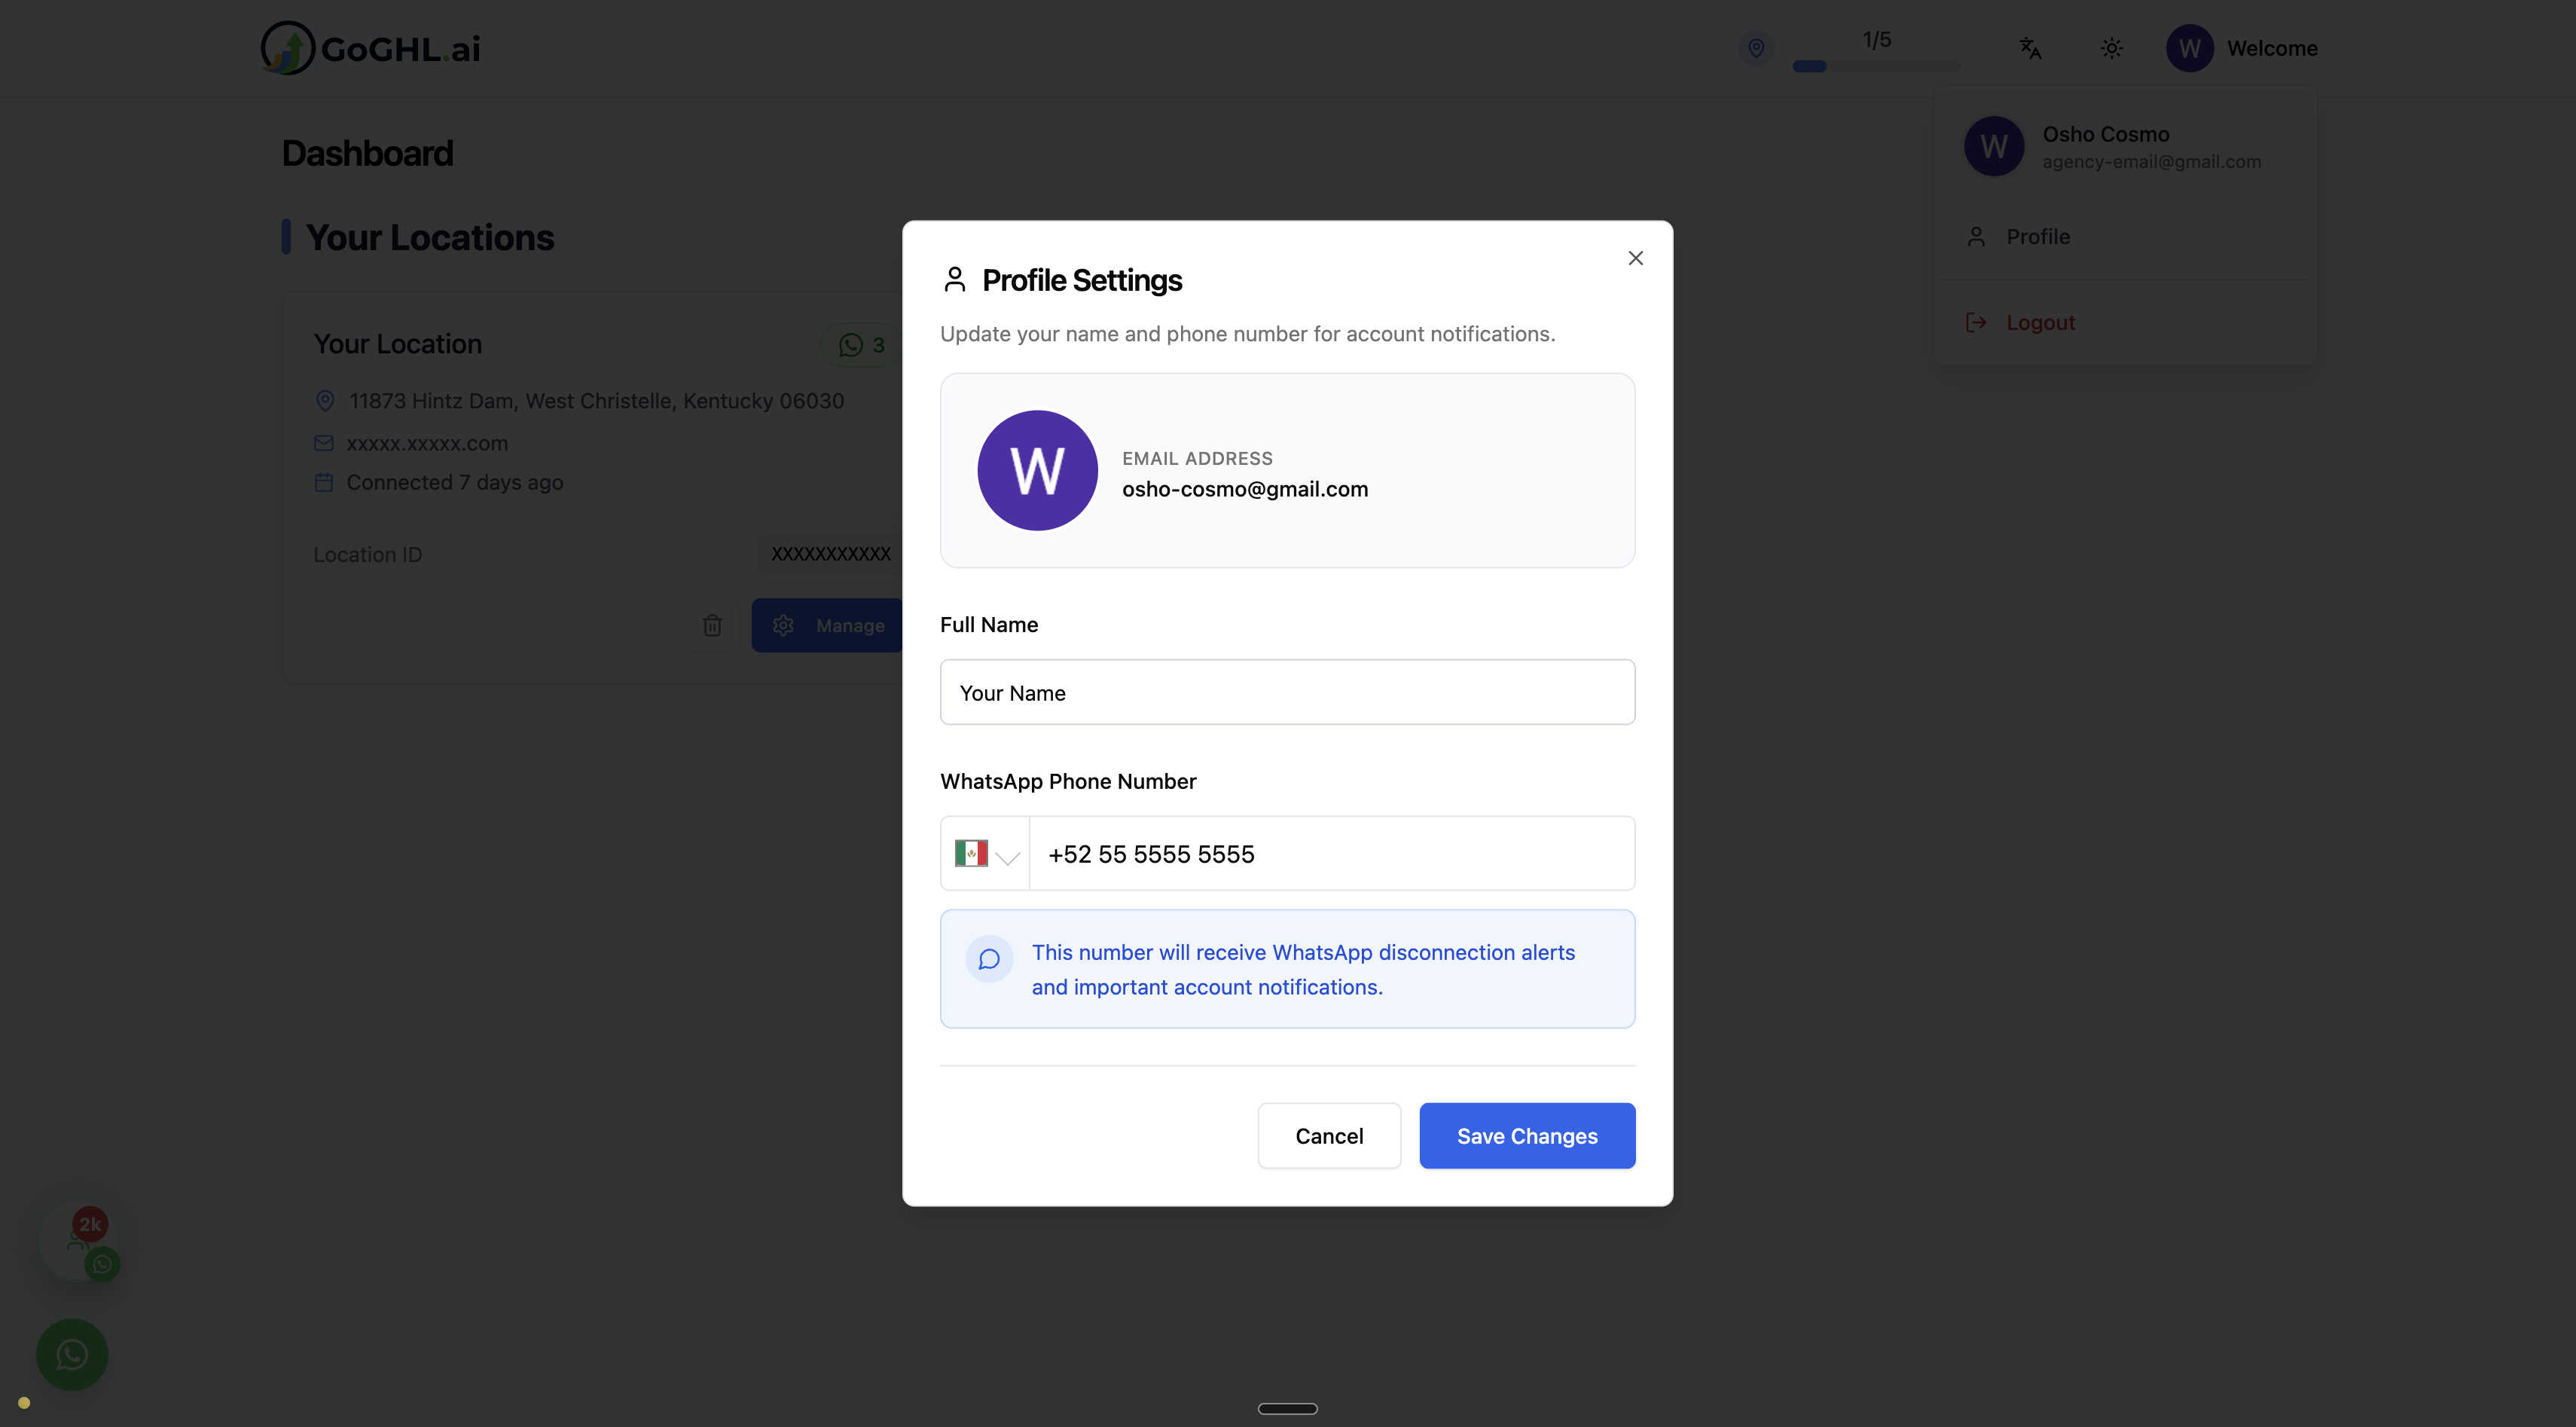2576x1427 pixels.
Task: Click the trash delete location icon
Action: point(712,625)
